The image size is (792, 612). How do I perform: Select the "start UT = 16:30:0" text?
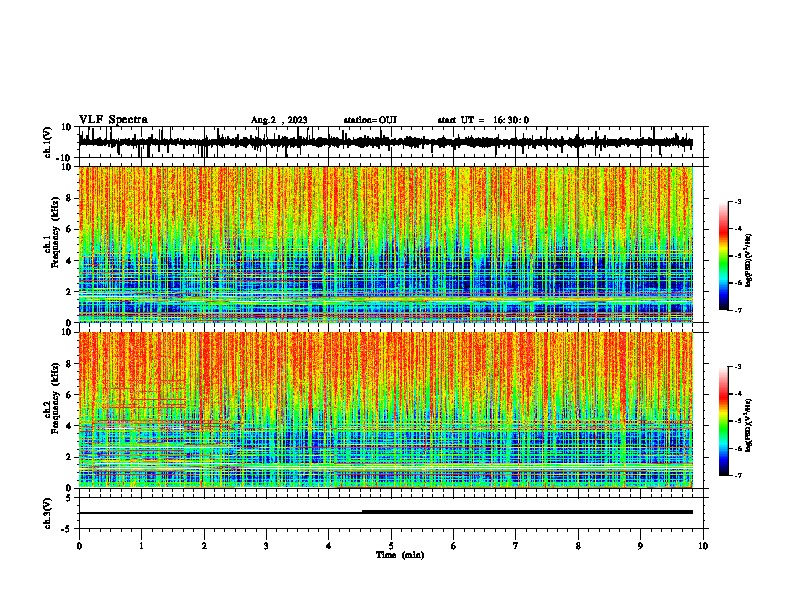tap(483, 120)
